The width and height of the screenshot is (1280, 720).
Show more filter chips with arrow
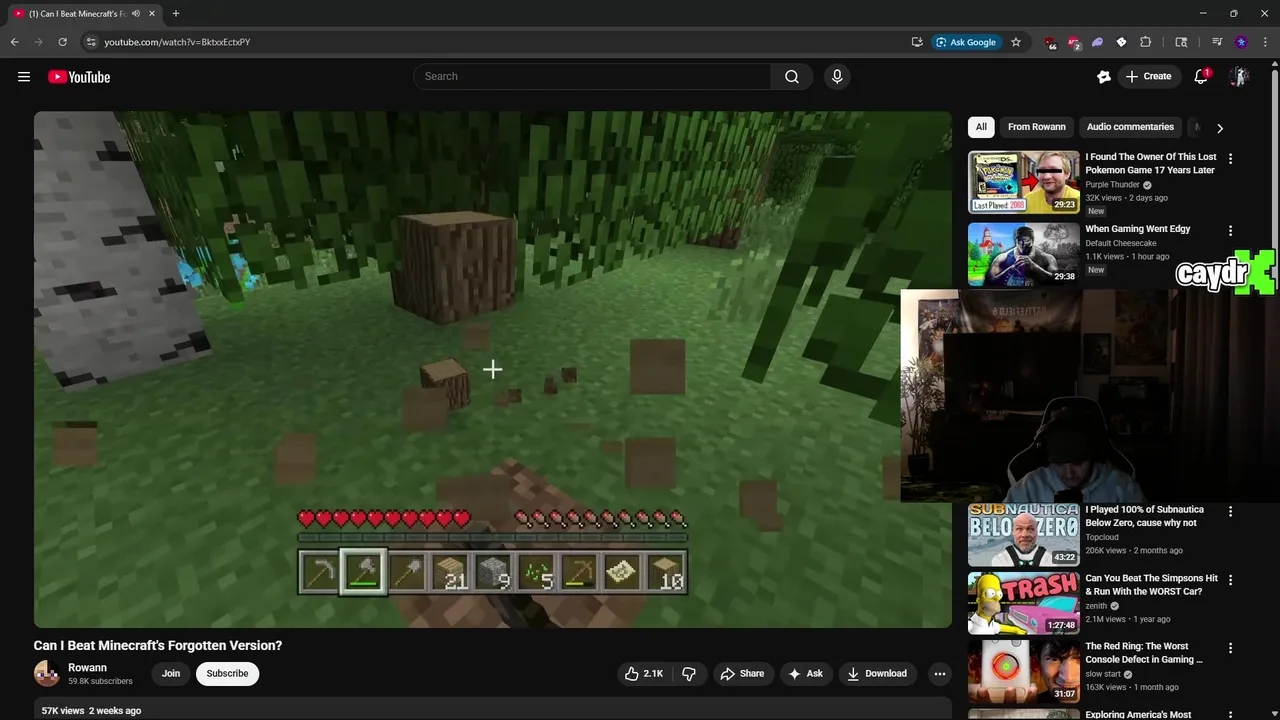1219,128
